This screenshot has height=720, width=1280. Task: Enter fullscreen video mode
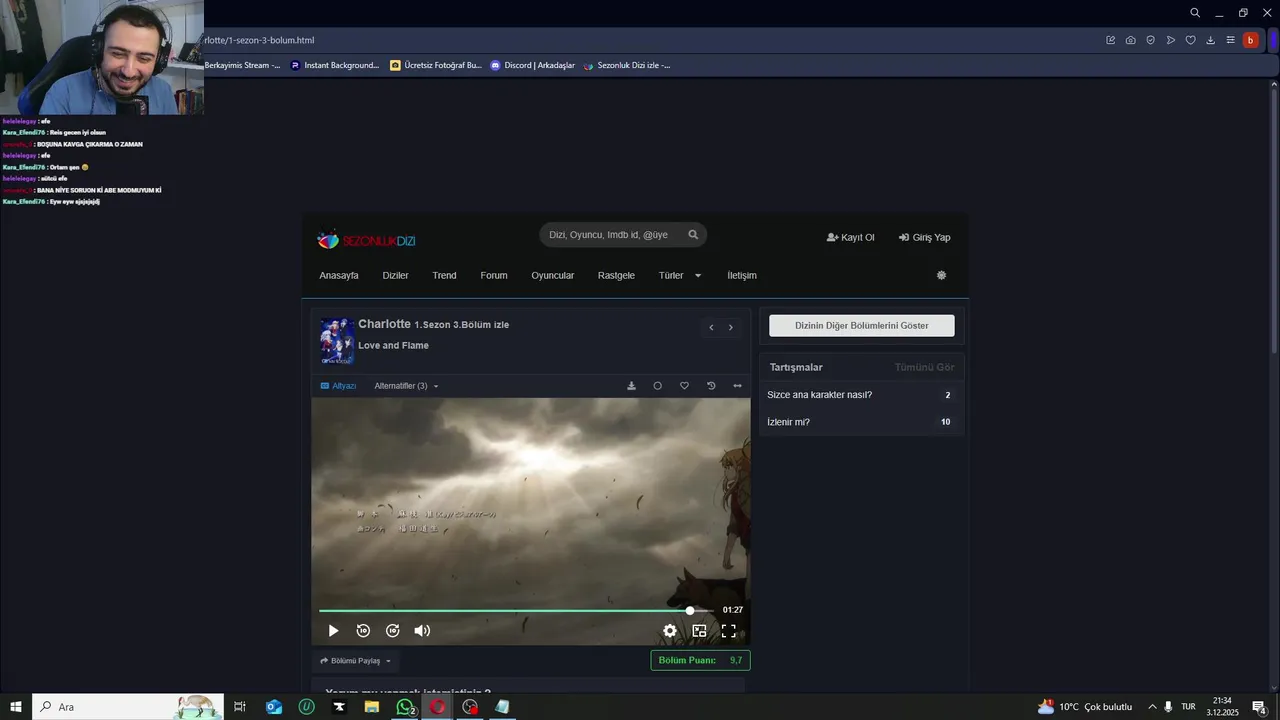[729, 631]
